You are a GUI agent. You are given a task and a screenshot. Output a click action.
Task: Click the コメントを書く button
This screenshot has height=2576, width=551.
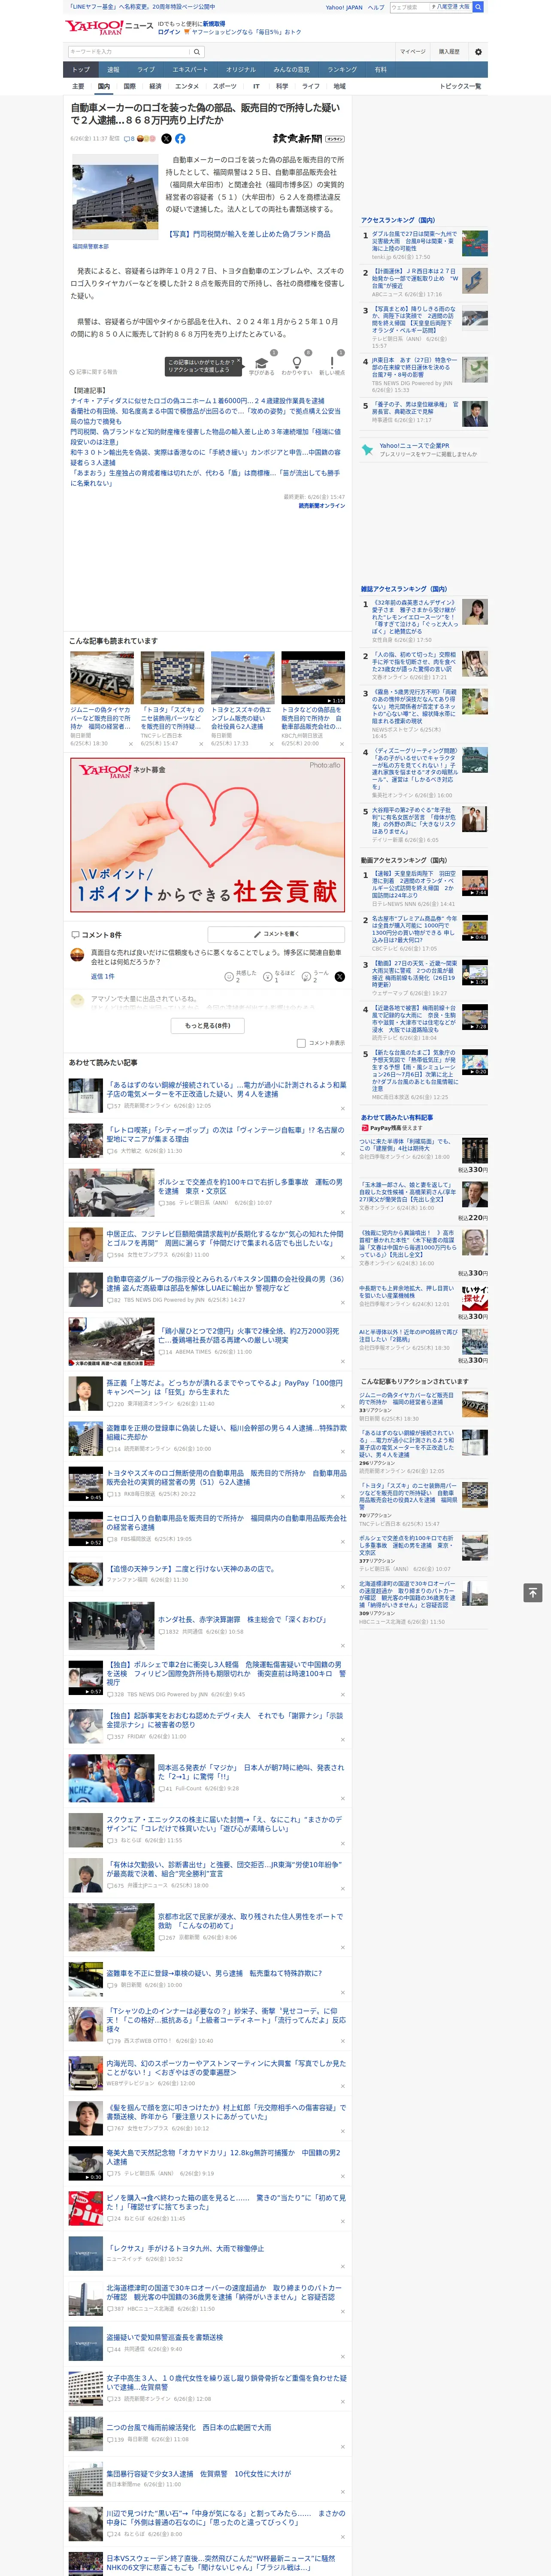pyautogui.click(x=276, y=934)
